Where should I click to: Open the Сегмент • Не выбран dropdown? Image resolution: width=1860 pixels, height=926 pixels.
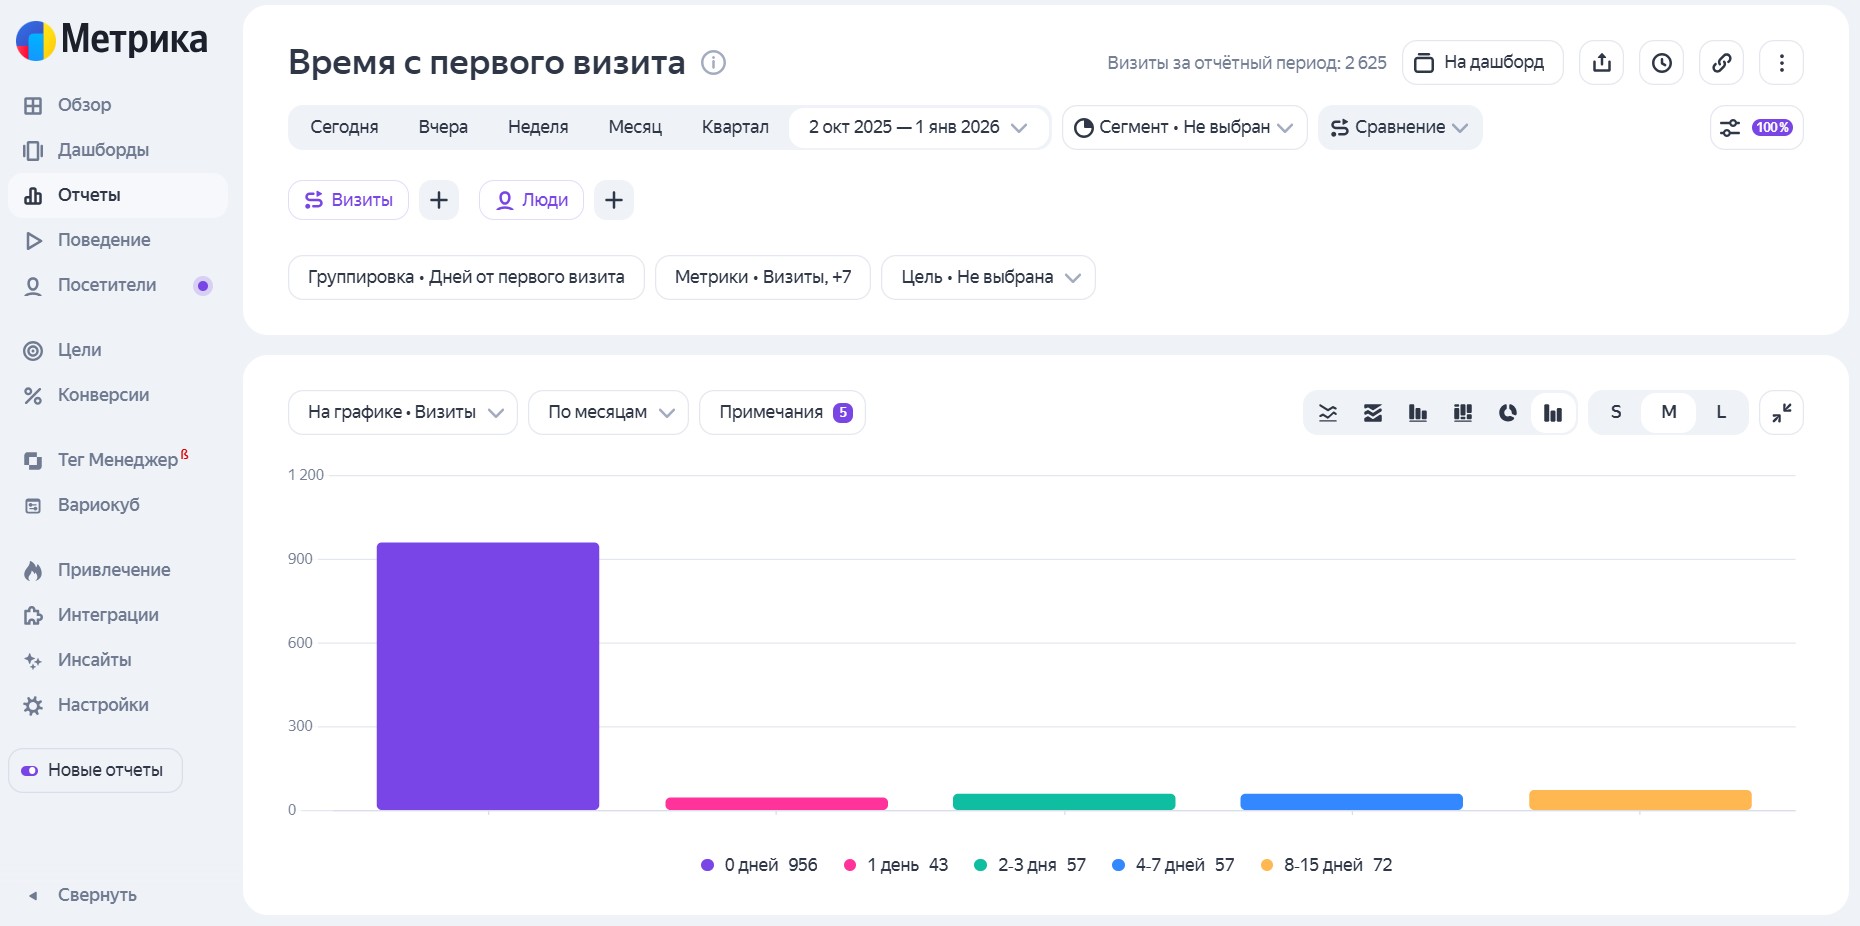[x=1184, y=127]
